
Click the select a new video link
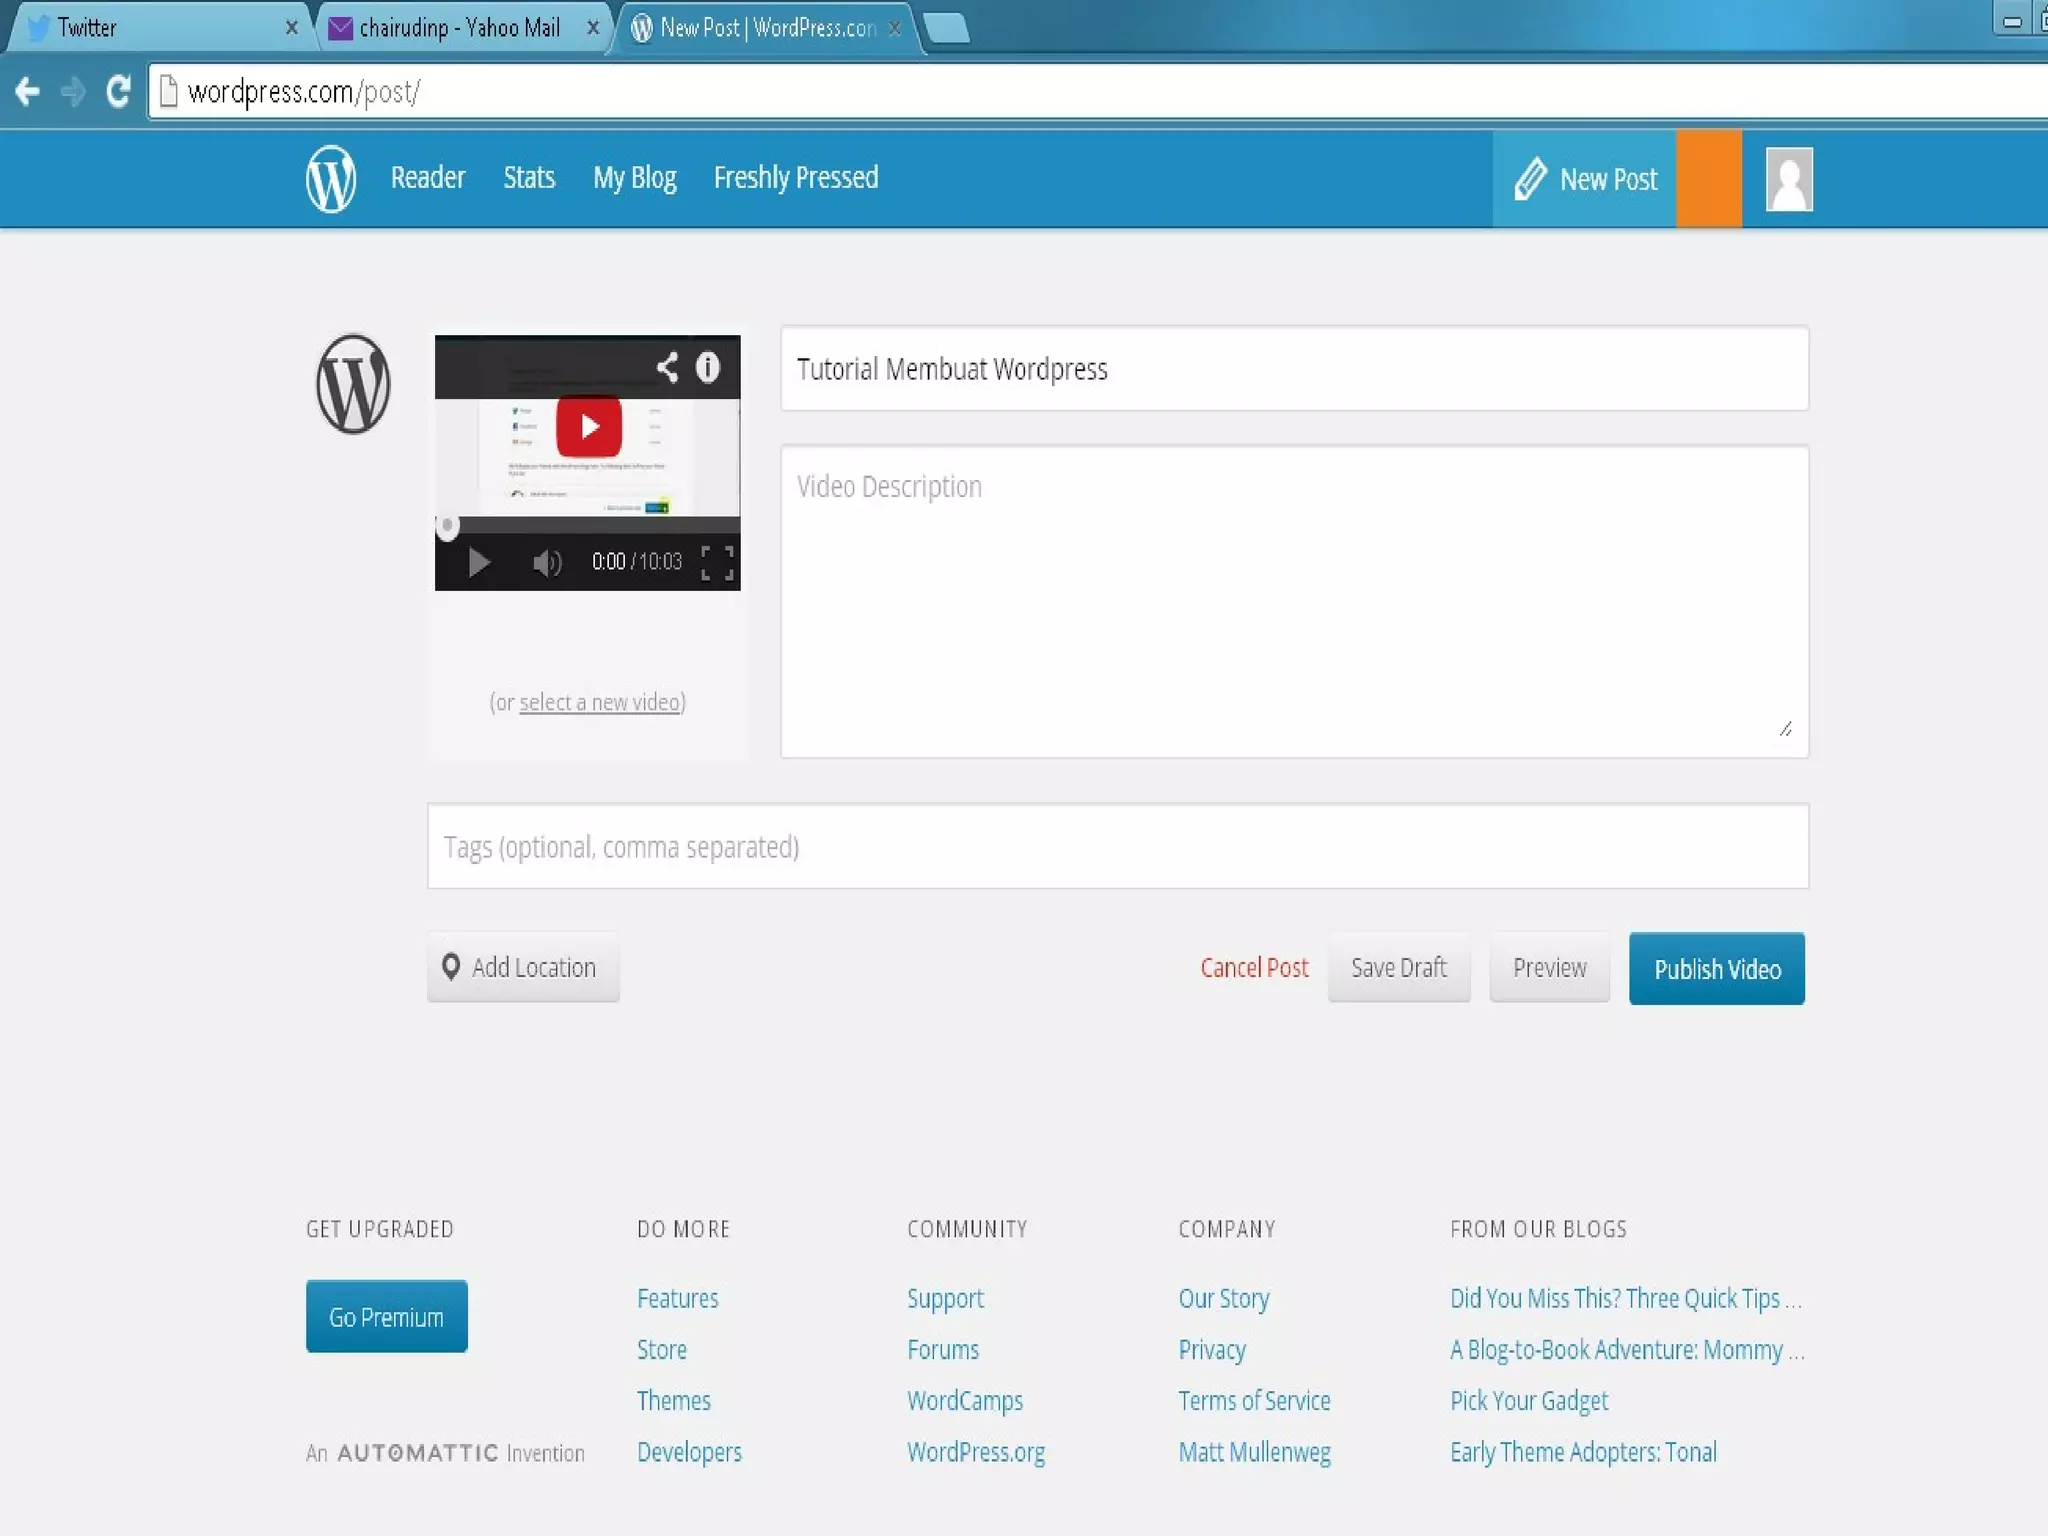click(x=599, y=703)
